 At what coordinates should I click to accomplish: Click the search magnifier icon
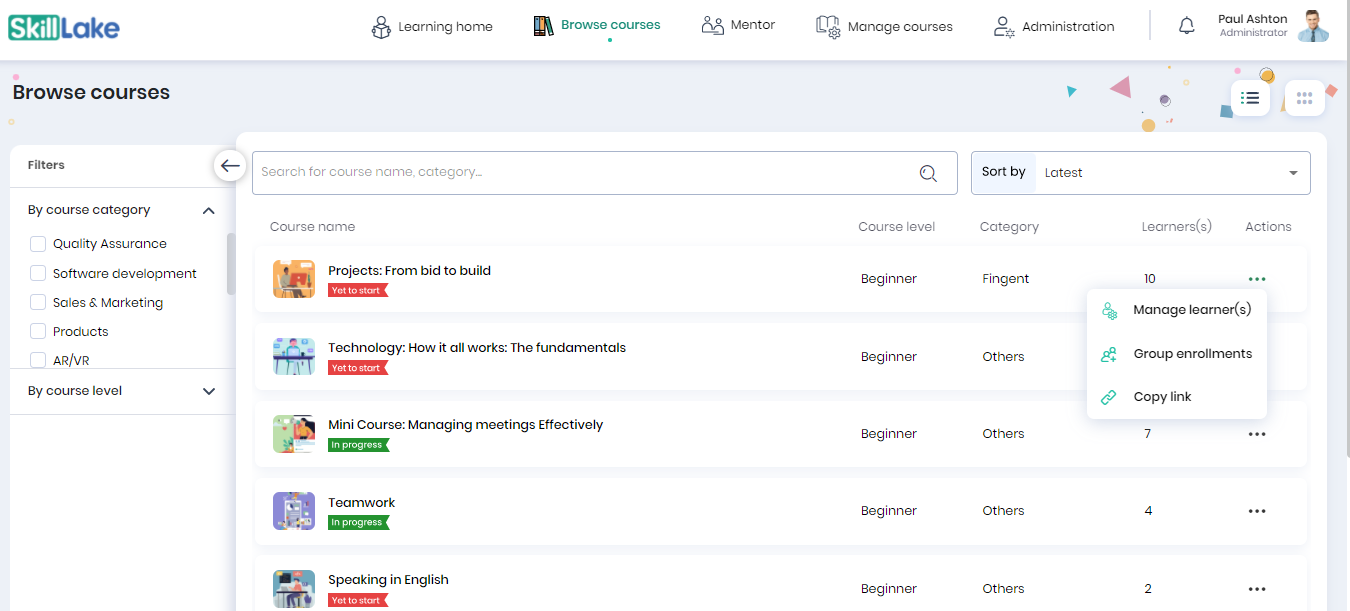click(x=928, y=173)
